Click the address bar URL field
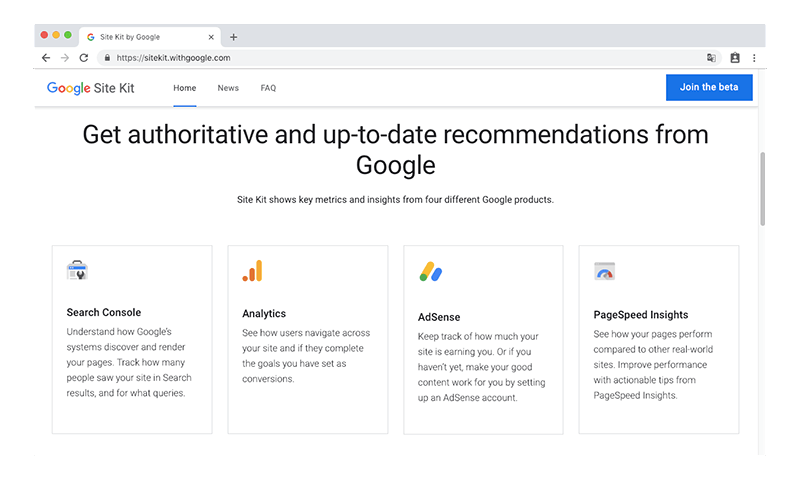800x500 pixels. pos(408,58)
